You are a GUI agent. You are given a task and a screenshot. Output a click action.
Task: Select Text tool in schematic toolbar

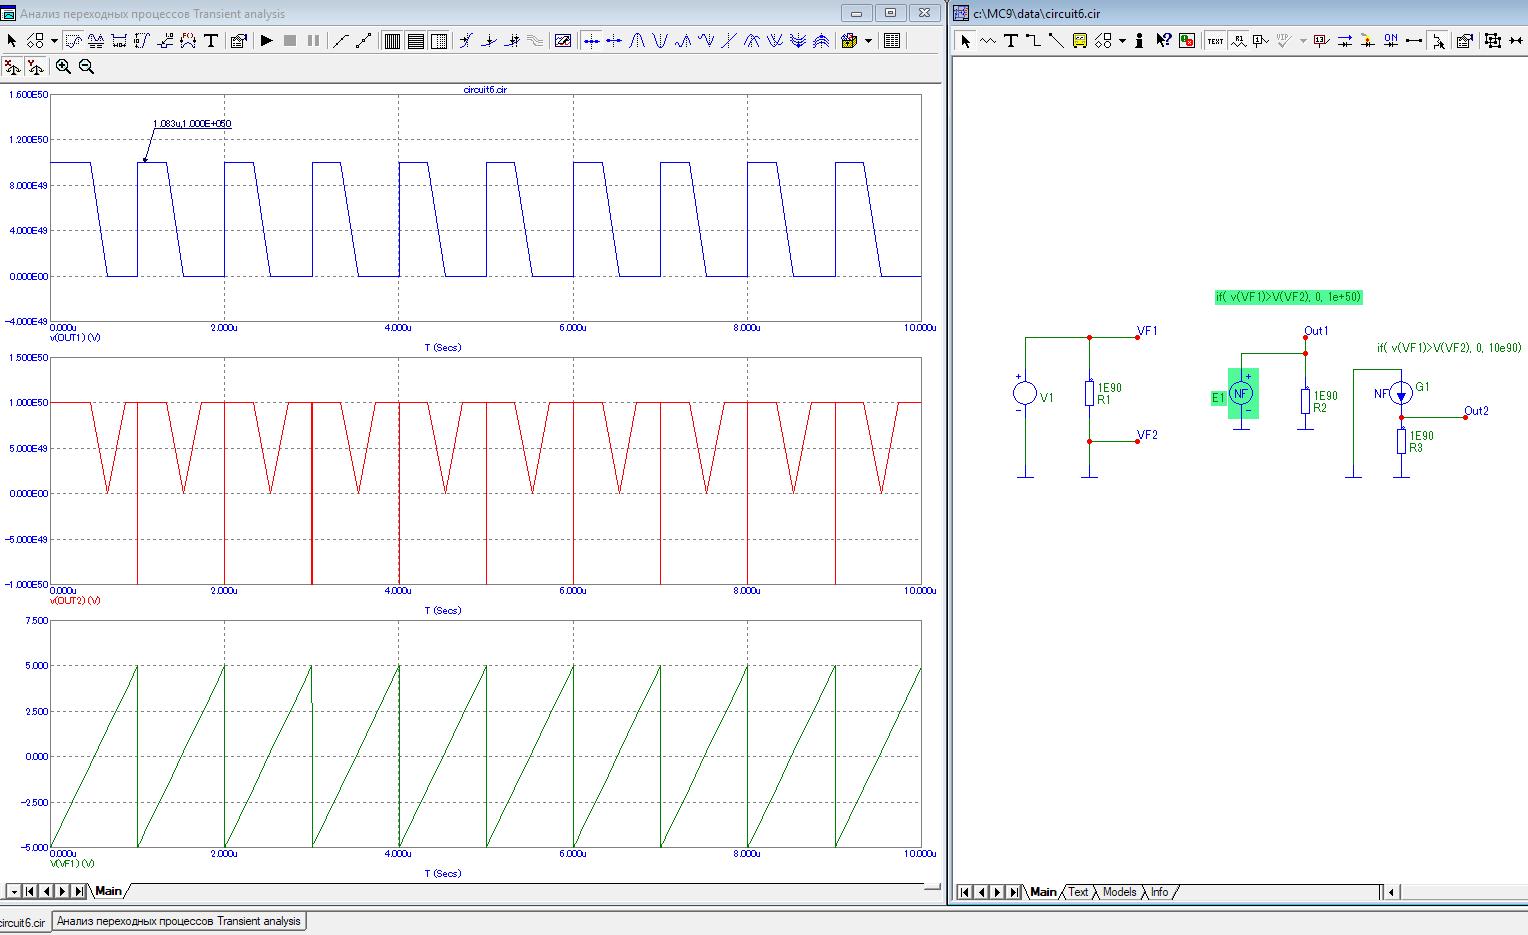tap(1011, 41)
